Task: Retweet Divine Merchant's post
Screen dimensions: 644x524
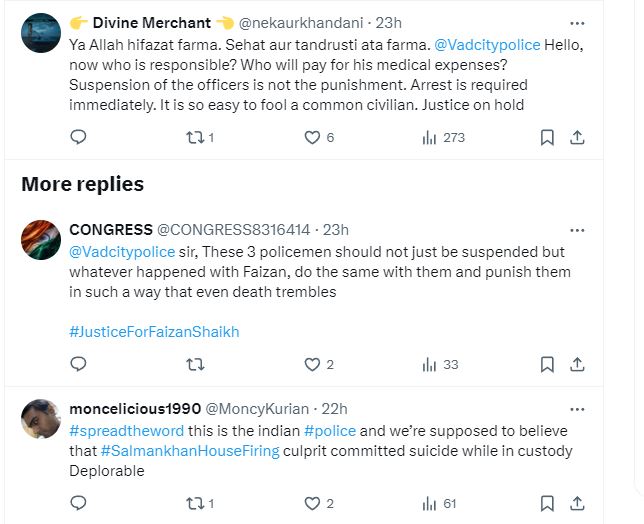Action: [x=195, y=137]
